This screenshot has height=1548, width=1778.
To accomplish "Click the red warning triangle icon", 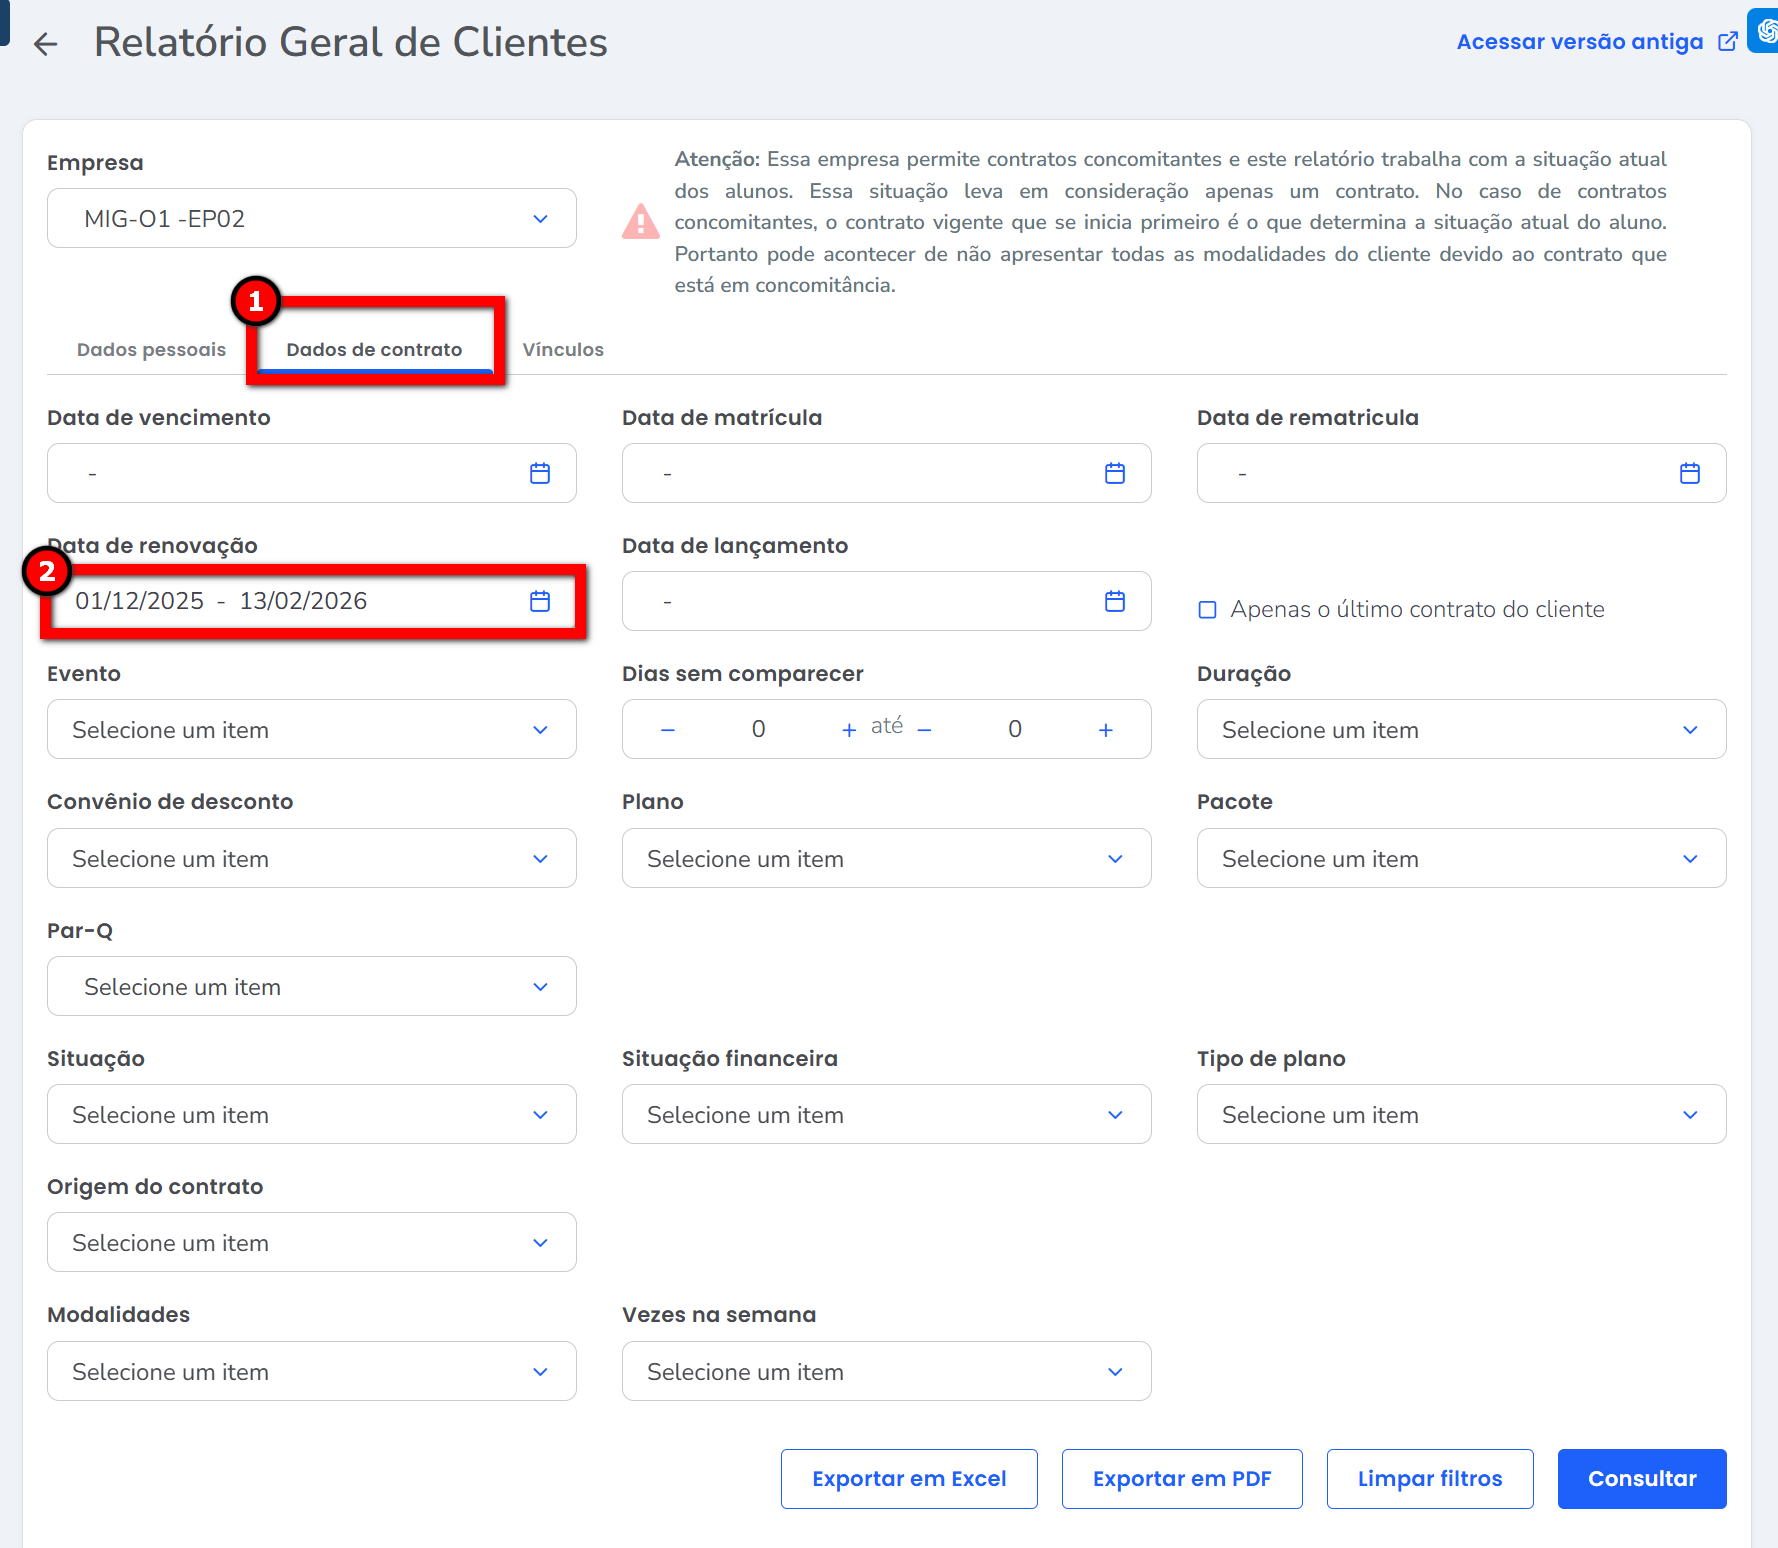I will (641, 222).
